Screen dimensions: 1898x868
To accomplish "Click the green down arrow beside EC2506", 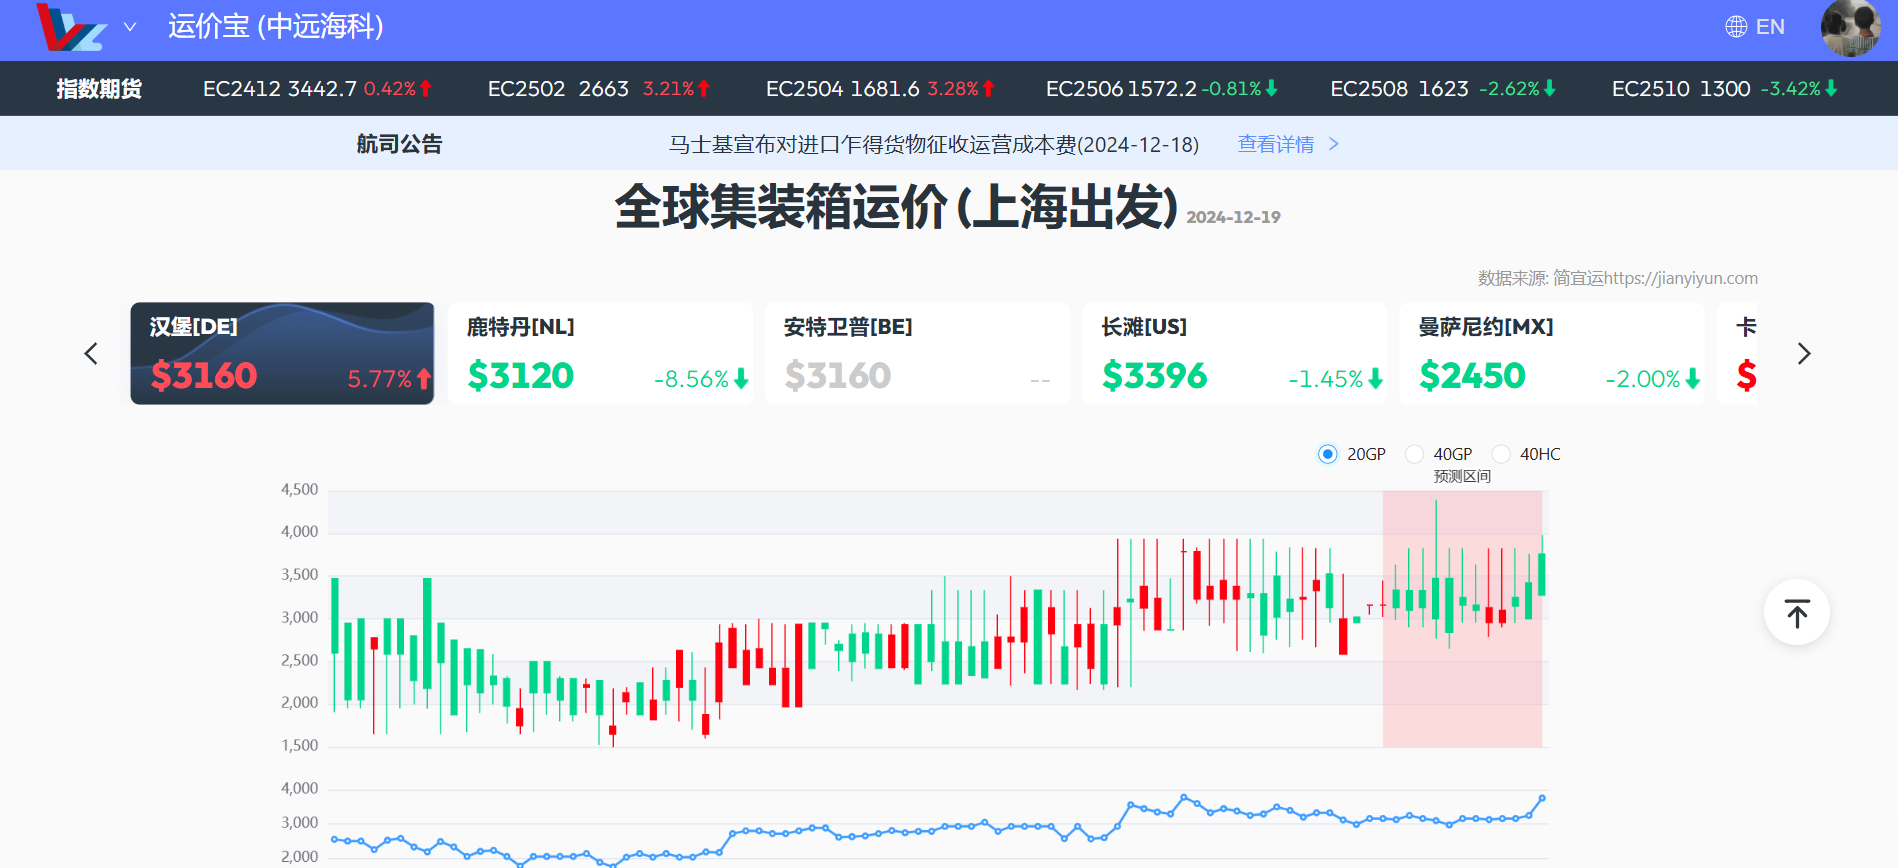I will point(1272,89).
